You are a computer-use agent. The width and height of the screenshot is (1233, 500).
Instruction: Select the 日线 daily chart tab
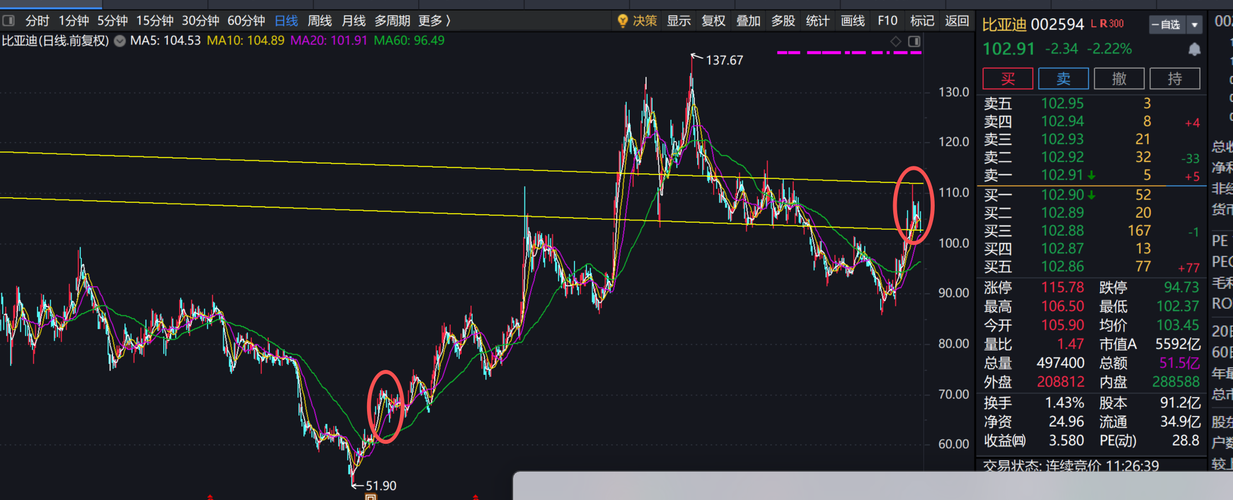pyautogui.click(x=286, y=20)
